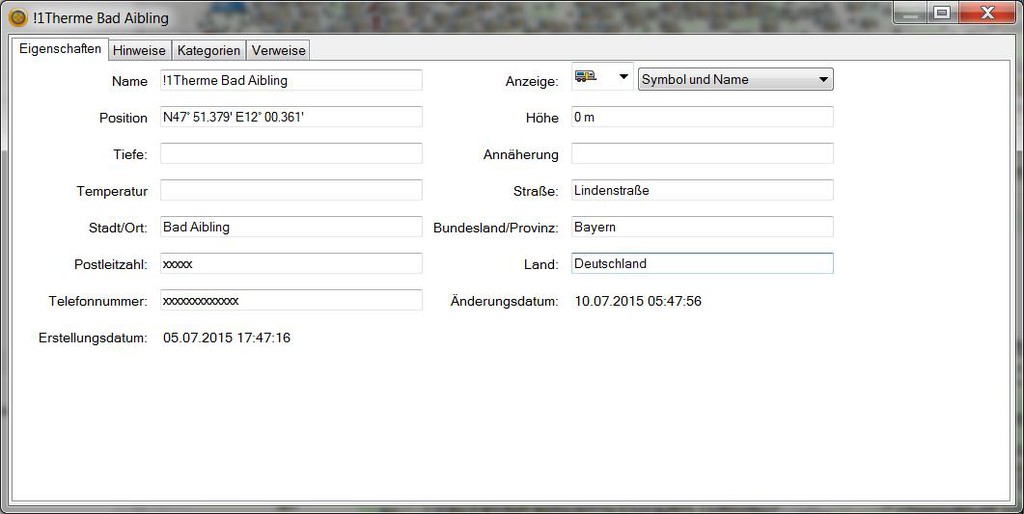Screen dimensions: 1024x514
Task: Click into the empty Tiefe field
Action: pyautogui.click(x=290, y=154)
